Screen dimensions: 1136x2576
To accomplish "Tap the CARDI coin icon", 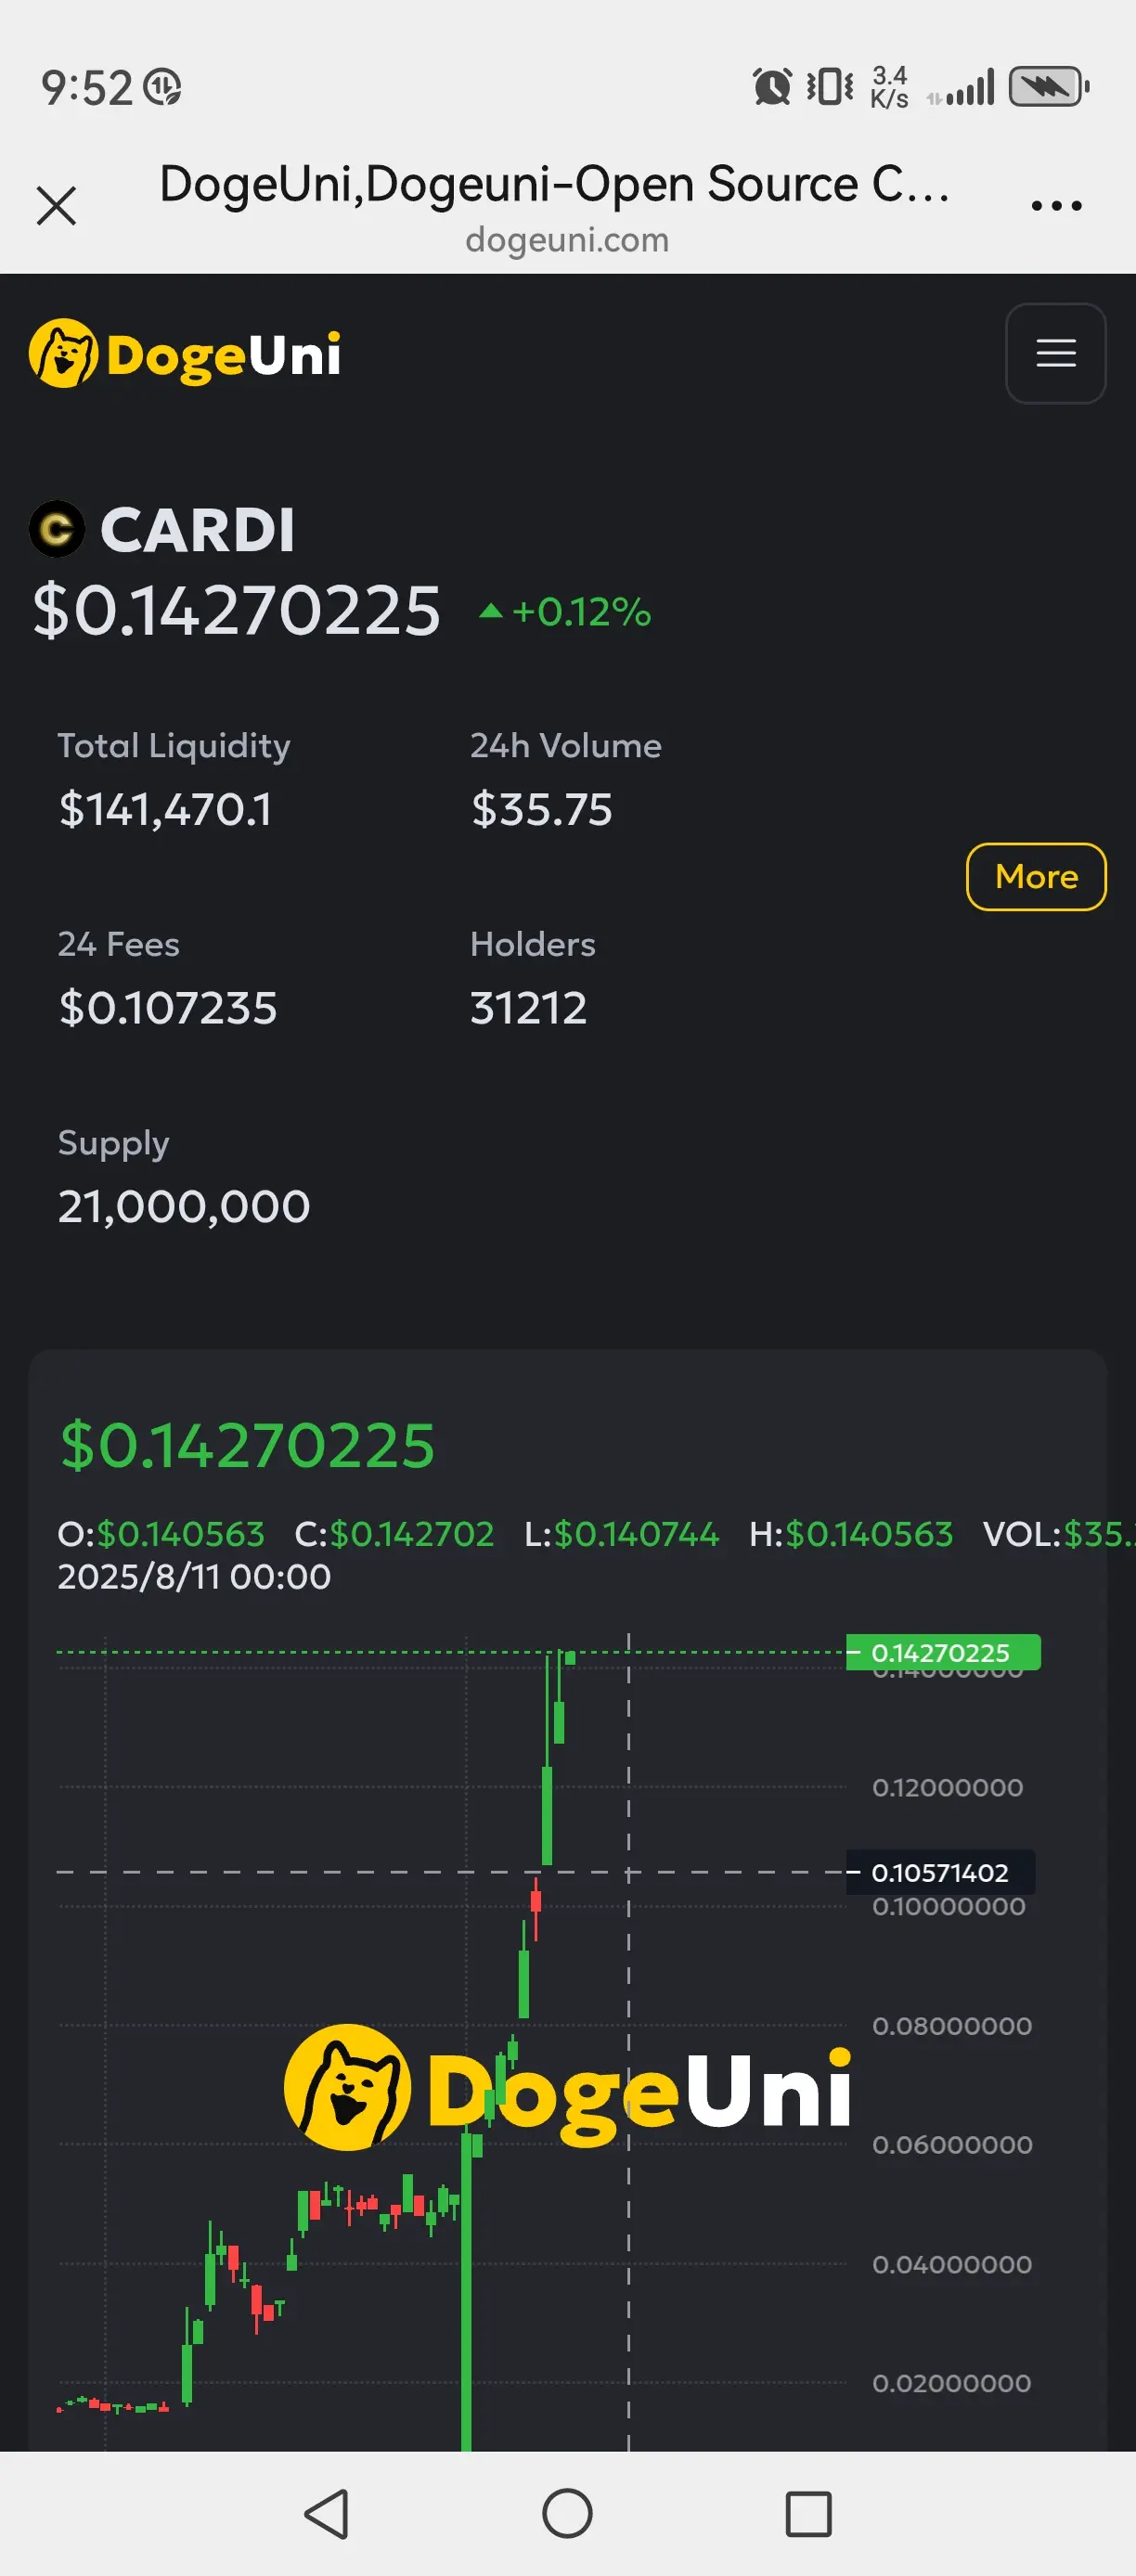I will pos(56,529).
